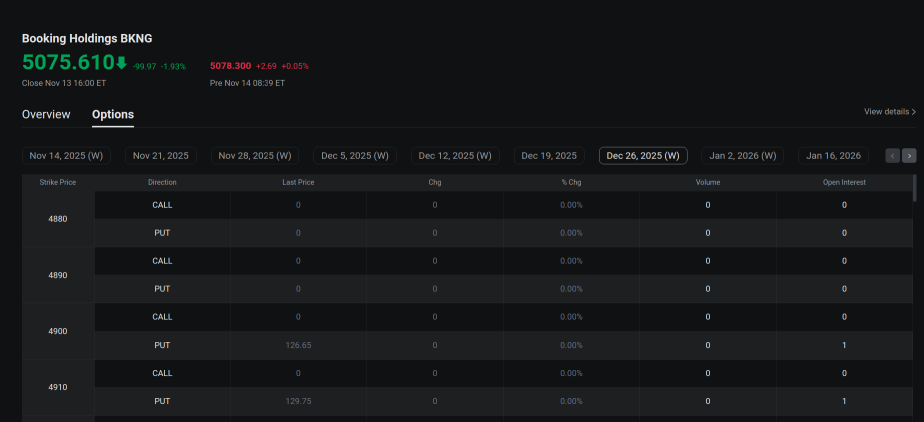Viewport: 924px width, 422px height.
Task: Select the Dec 12, 2025 (W) expiration
Action: (455, 156)
